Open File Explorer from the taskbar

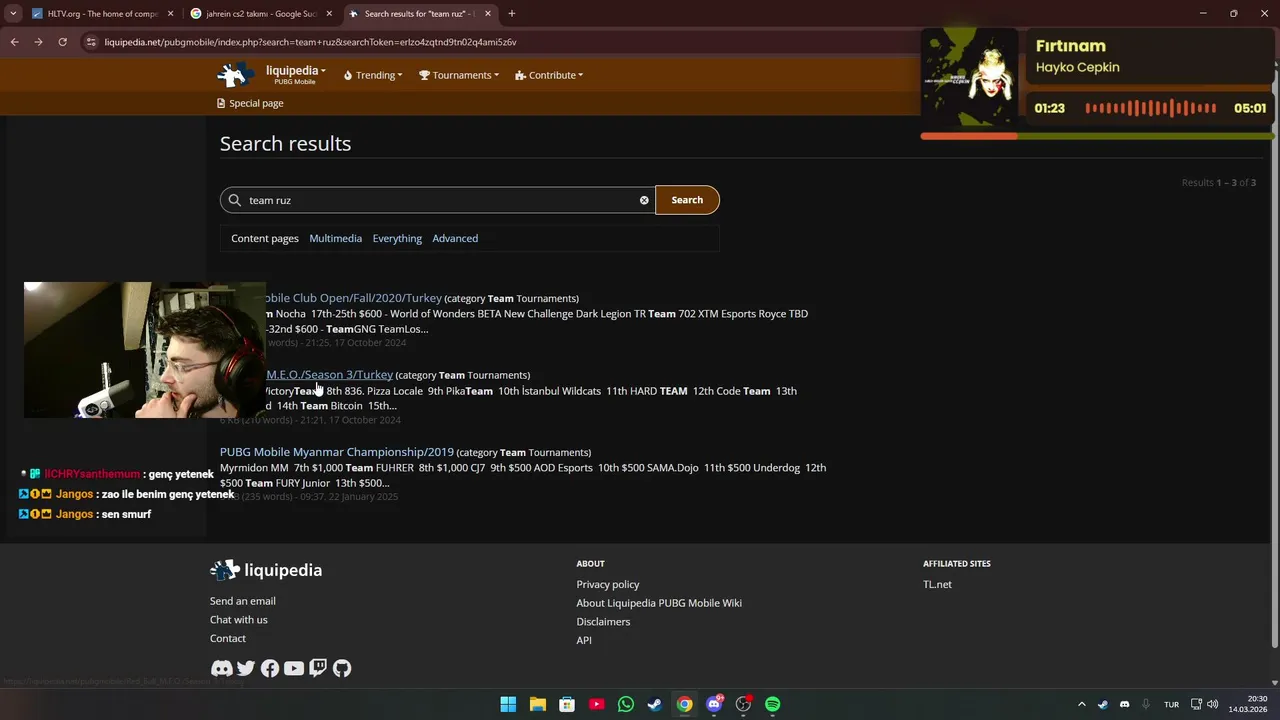coord(537,704)
